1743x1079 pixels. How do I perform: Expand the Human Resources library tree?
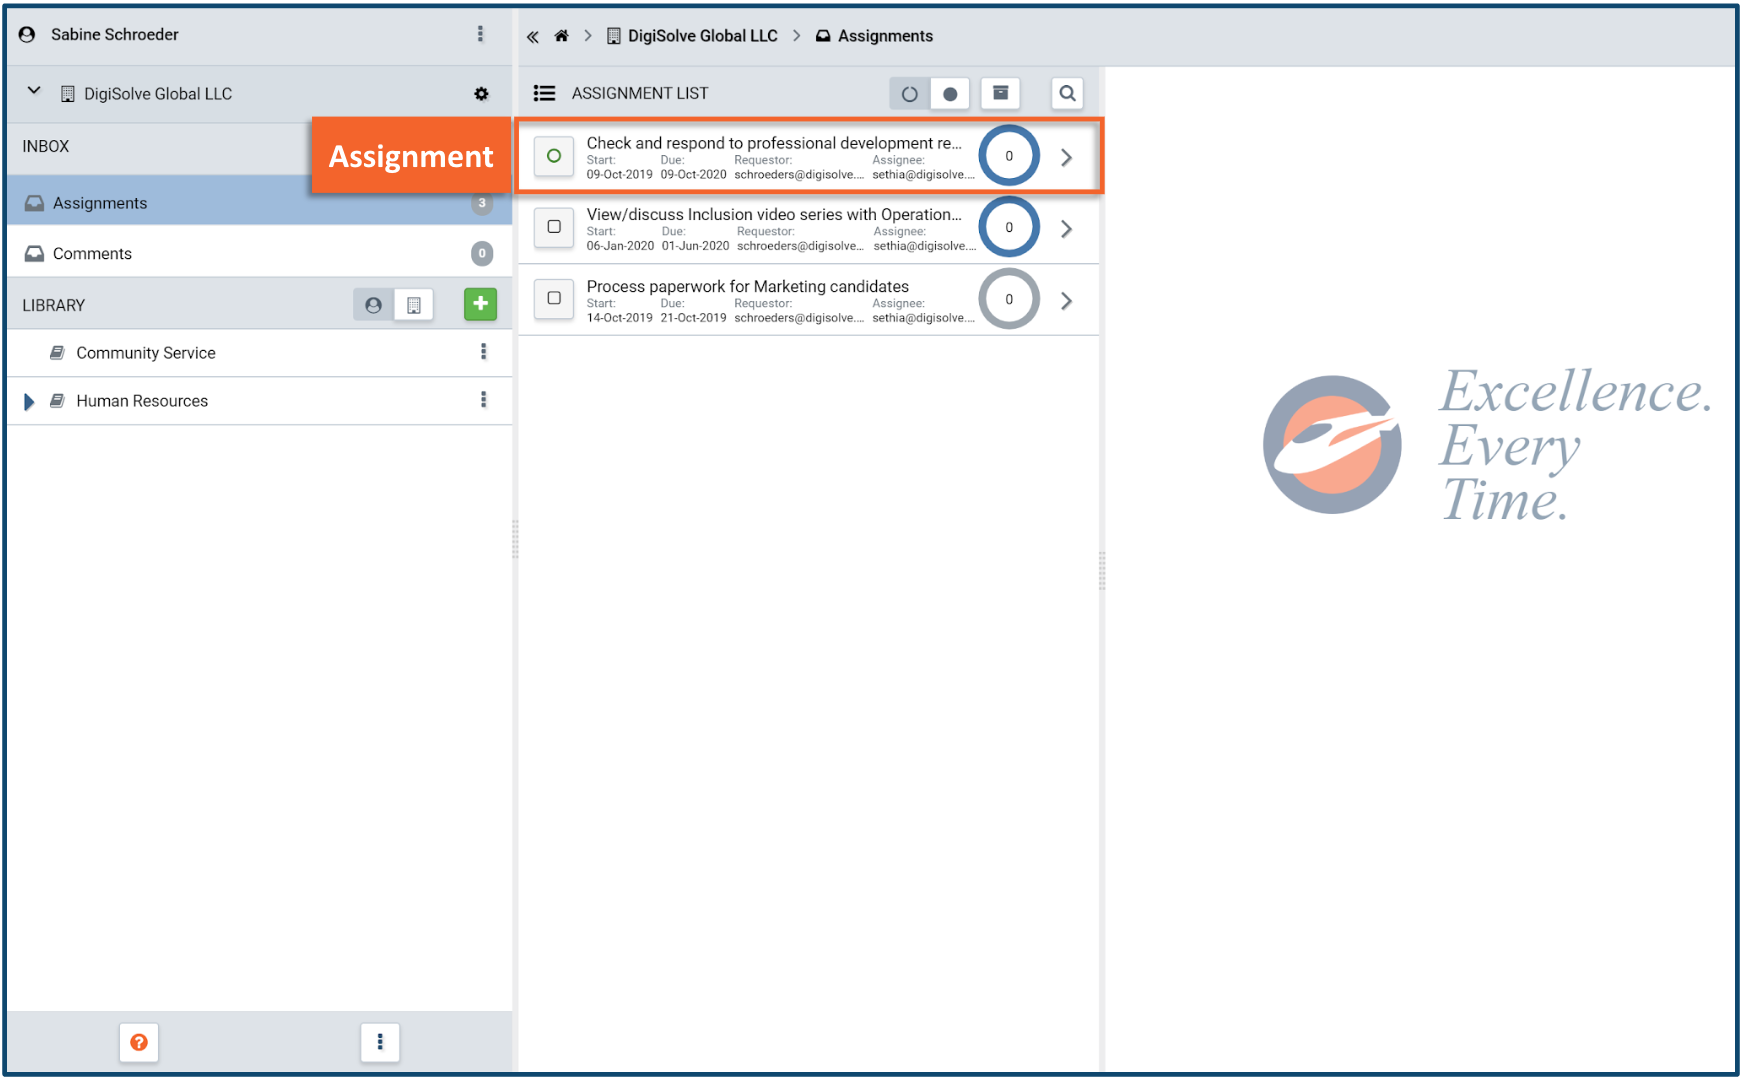28,401
